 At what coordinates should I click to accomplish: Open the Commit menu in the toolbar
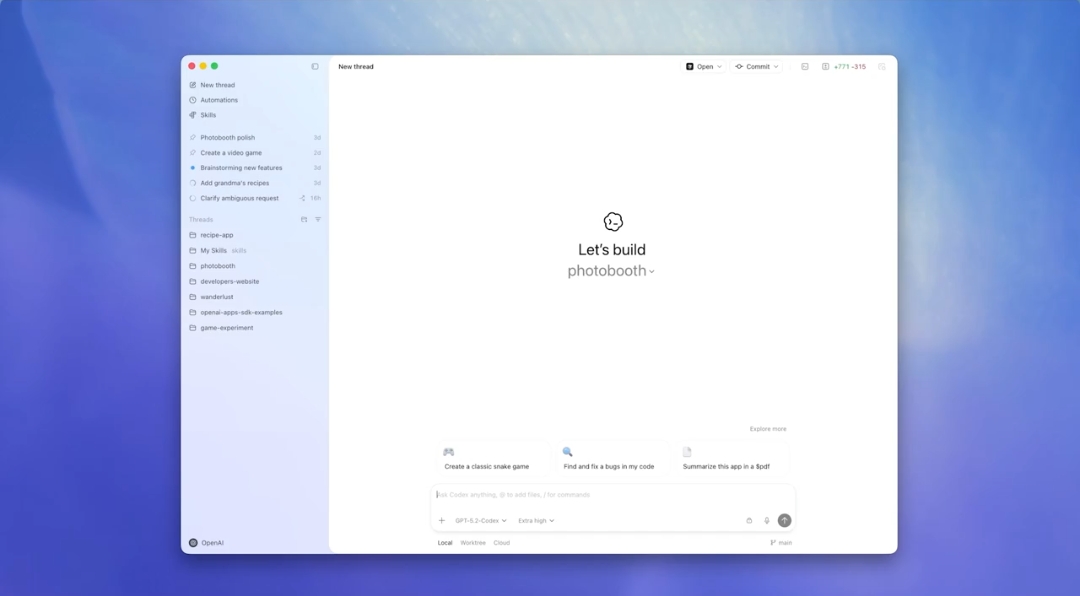(757, 66)
